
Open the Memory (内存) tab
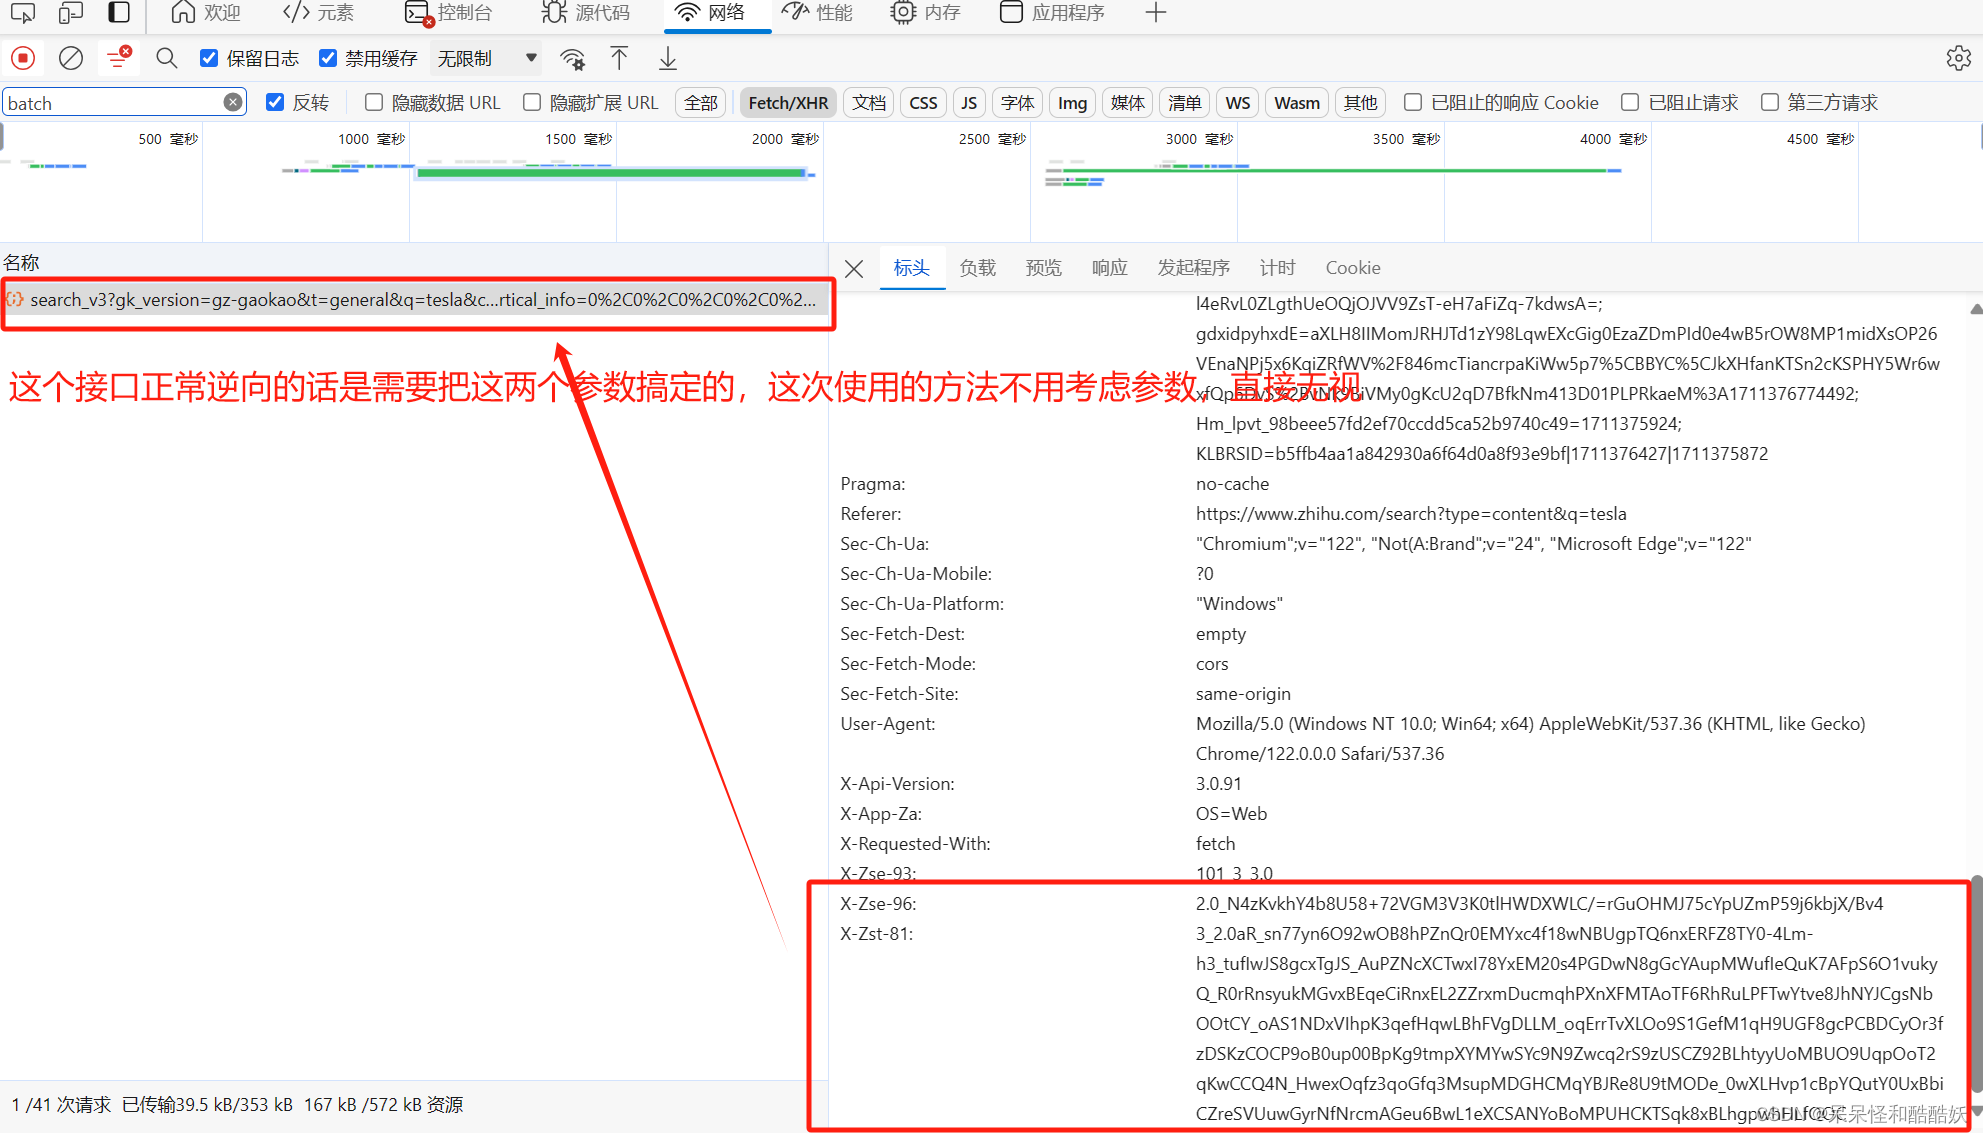click(926, 12)
